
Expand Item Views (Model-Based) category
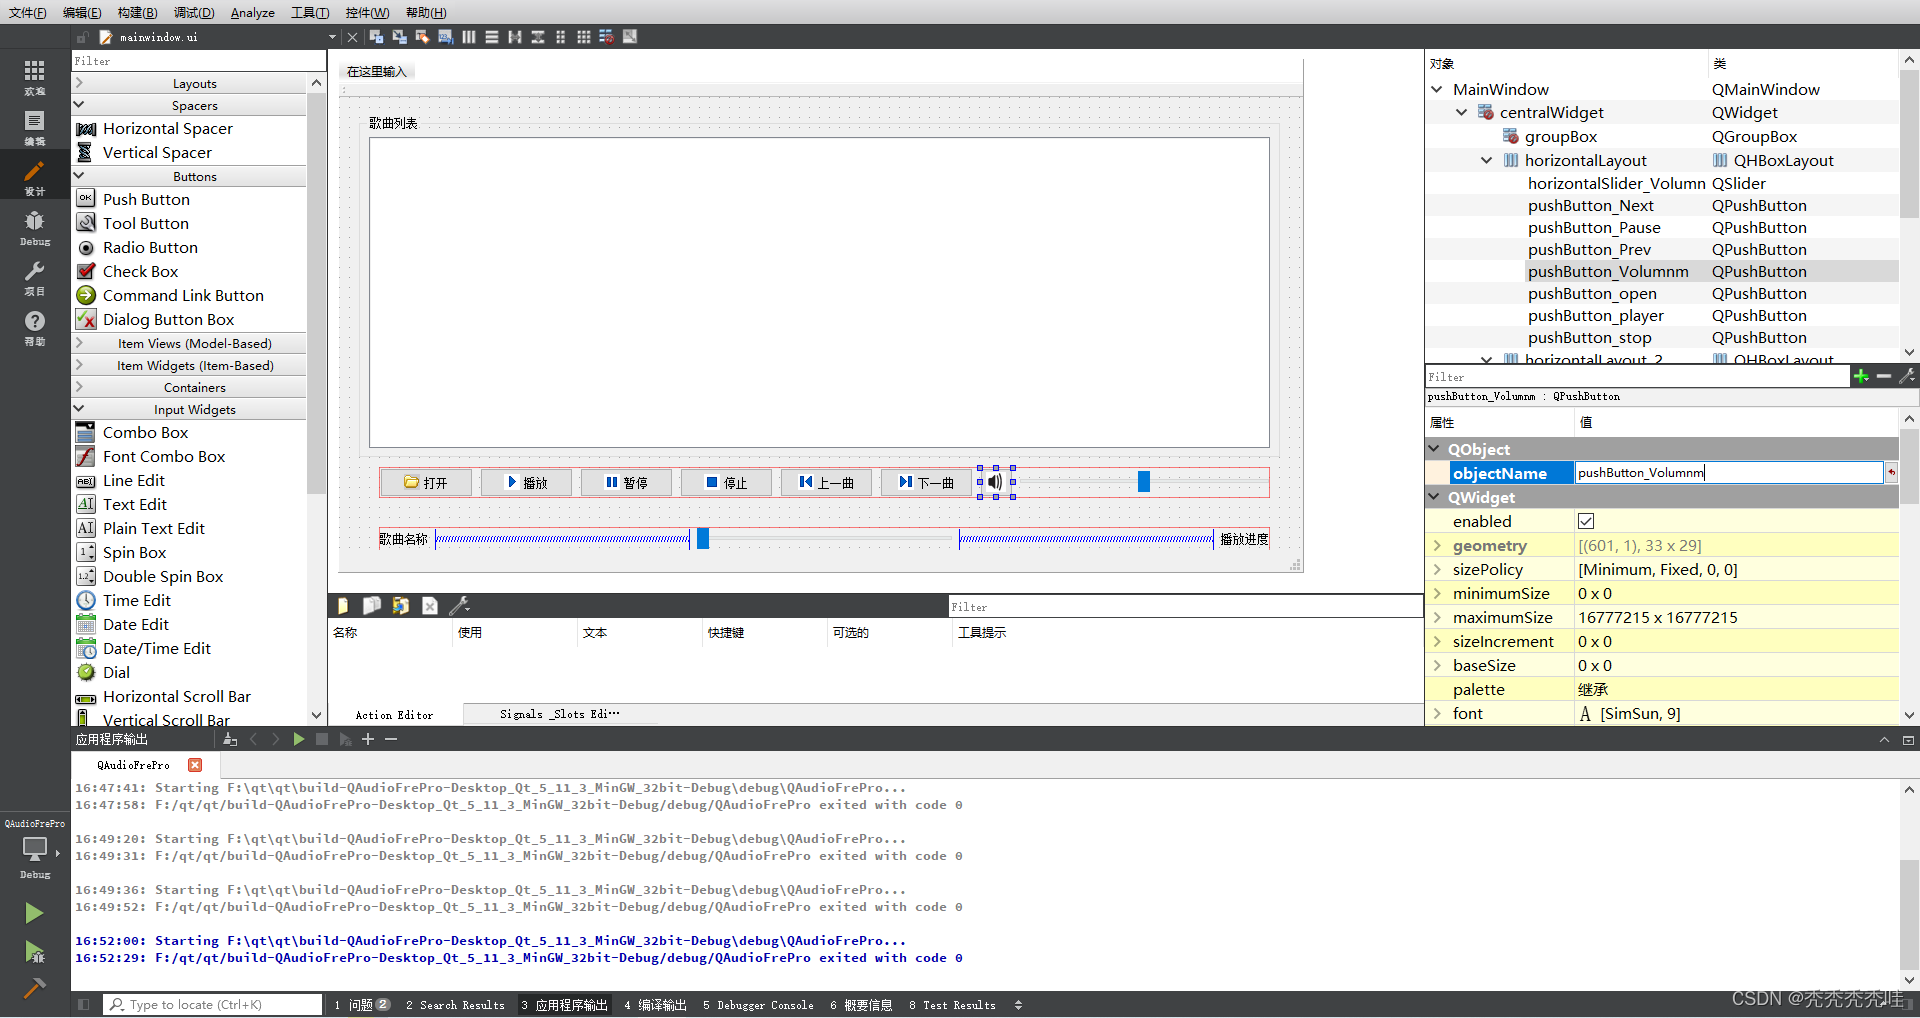[x=79, y=343]
